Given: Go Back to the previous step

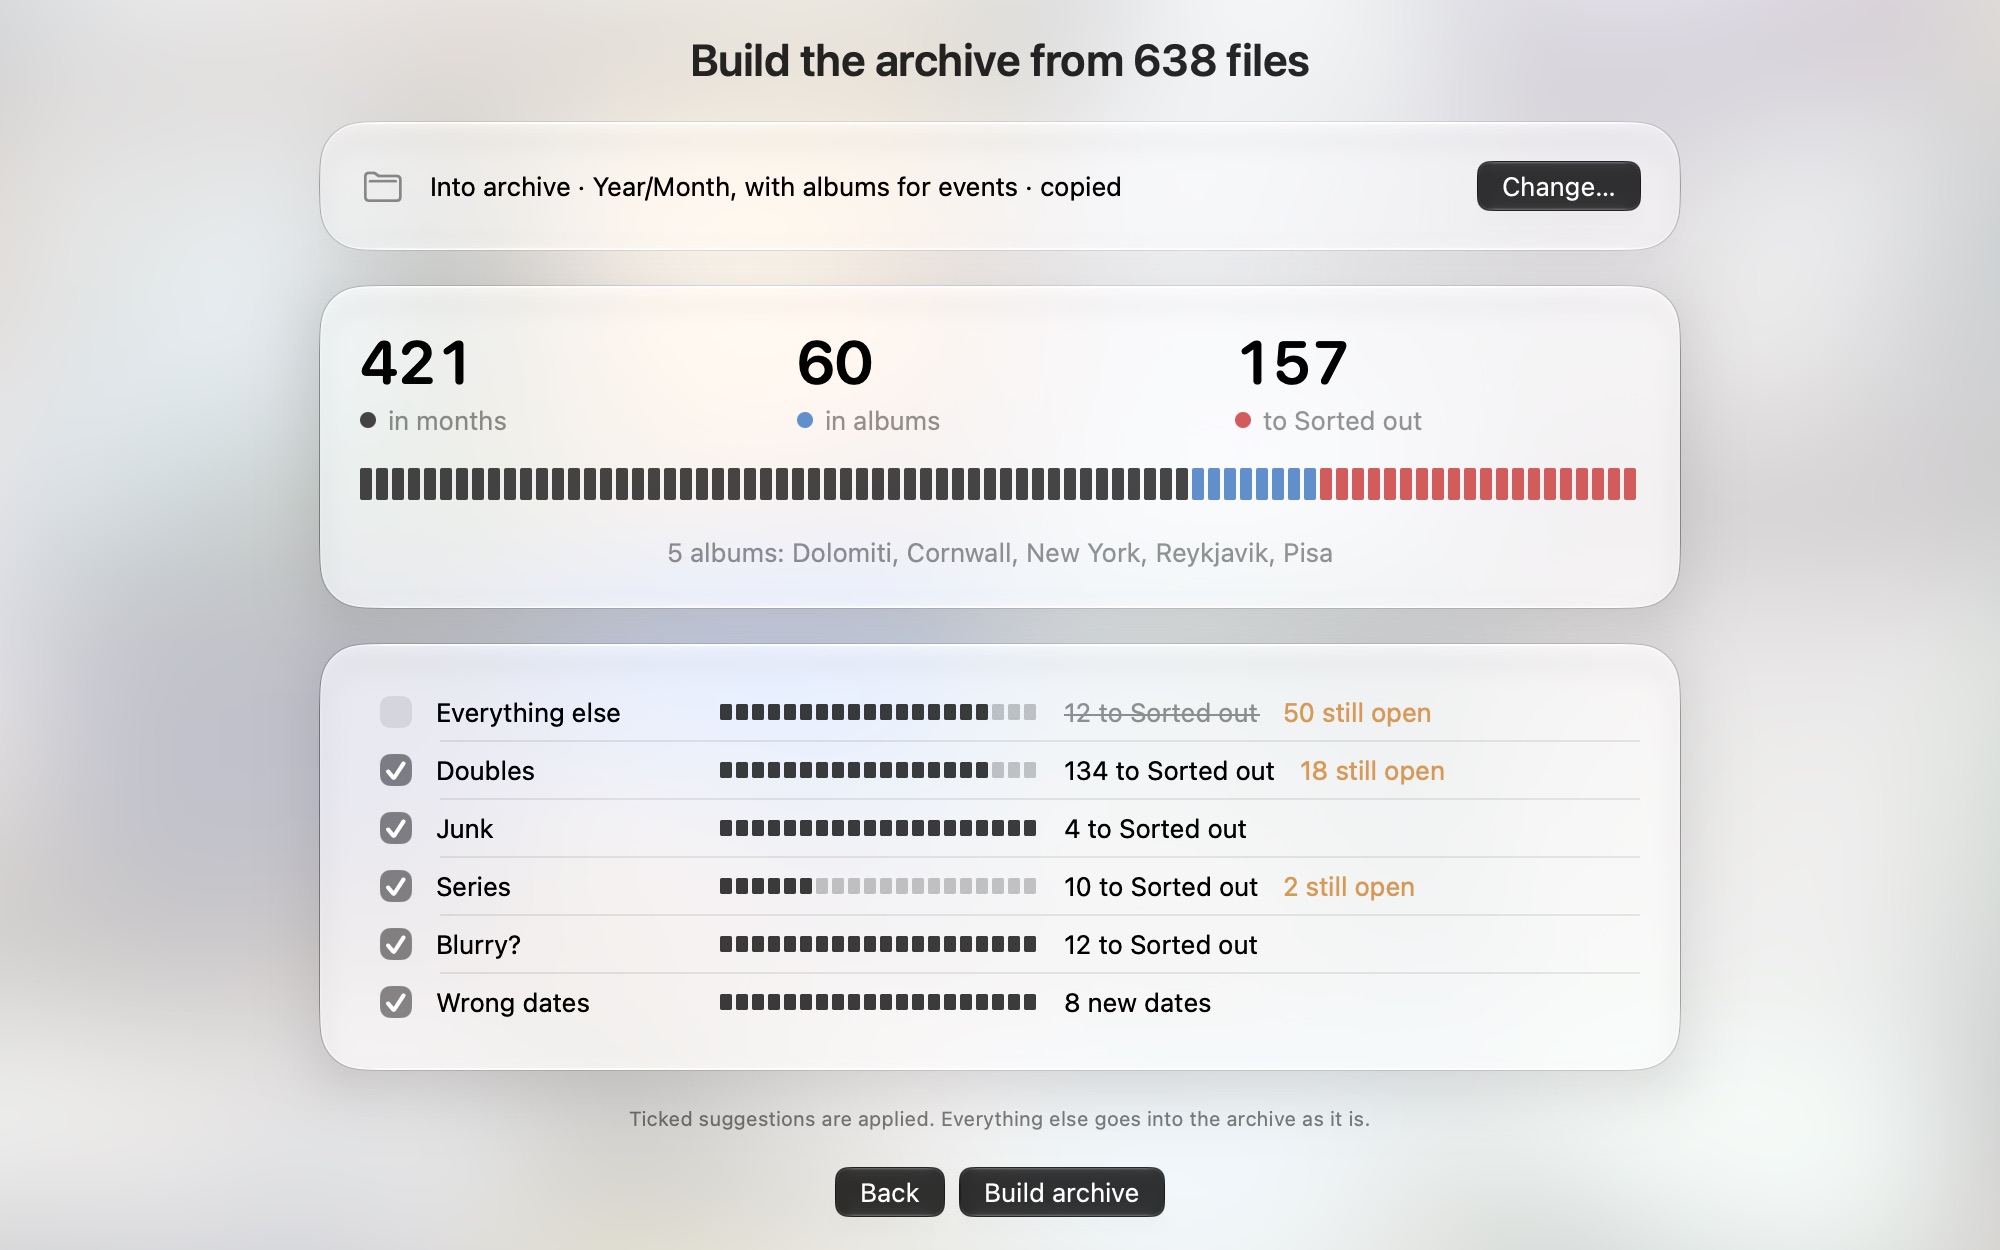Looking at the screenshot, I should point(889,1192).
